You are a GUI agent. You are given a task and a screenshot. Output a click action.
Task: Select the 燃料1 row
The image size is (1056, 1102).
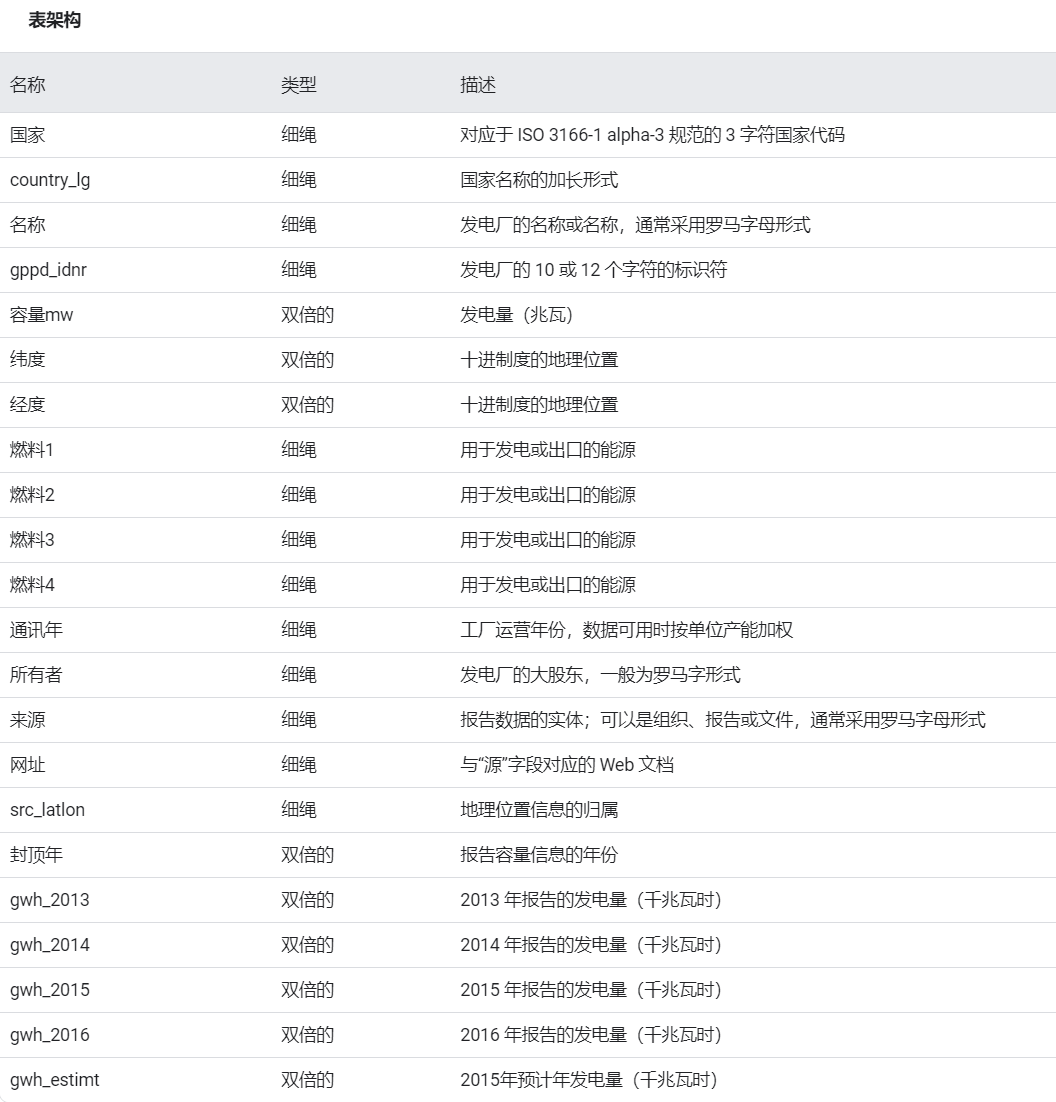pos(32,450)
